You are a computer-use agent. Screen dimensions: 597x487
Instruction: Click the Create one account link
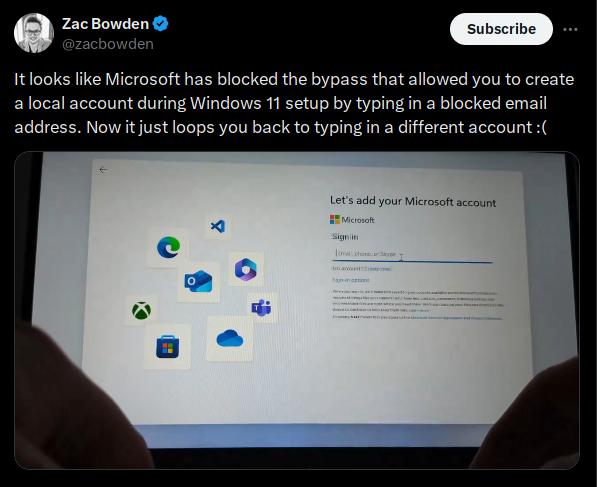point(379,269)
